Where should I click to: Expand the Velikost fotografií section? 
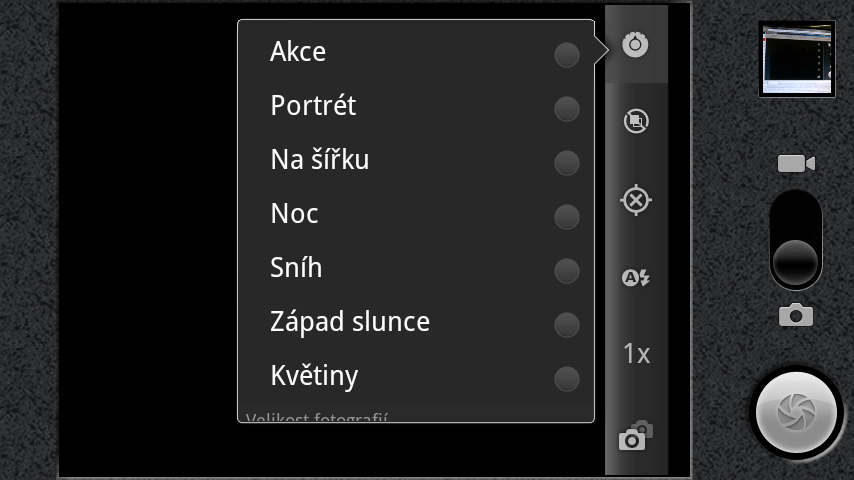click(x=316, y=417)
